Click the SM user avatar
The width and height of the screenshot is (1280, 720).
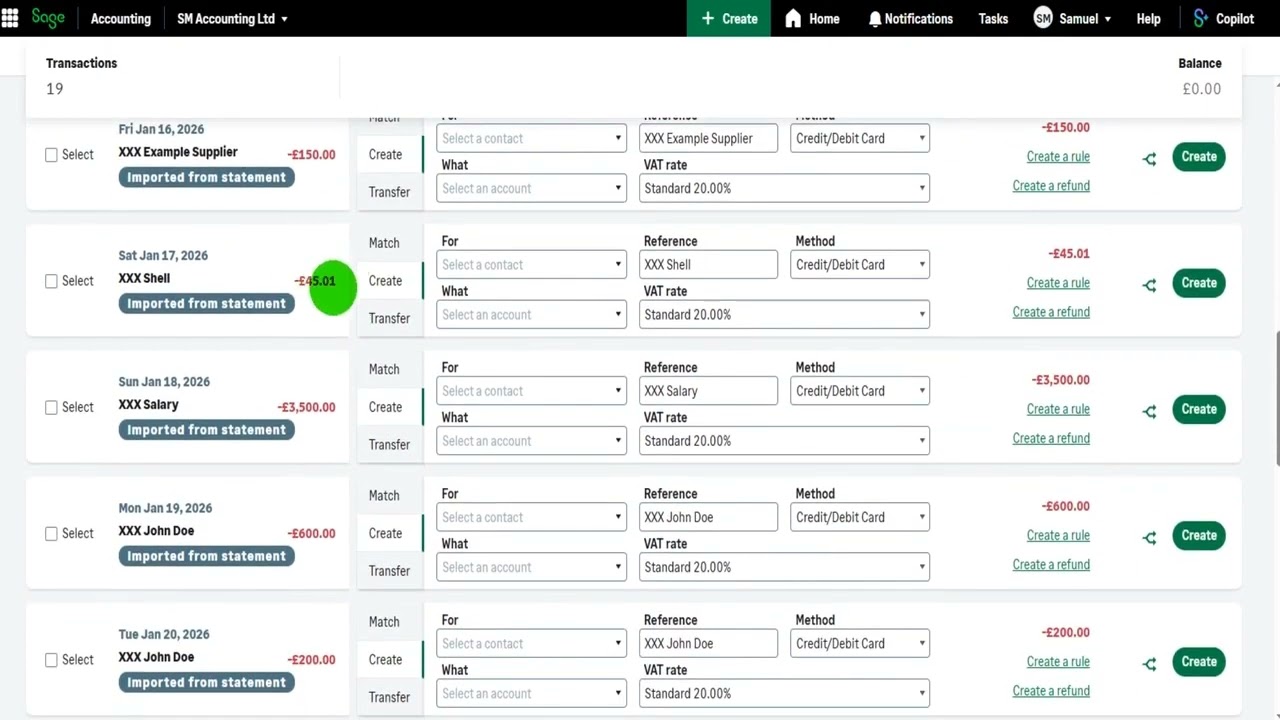click(1043, 18)
